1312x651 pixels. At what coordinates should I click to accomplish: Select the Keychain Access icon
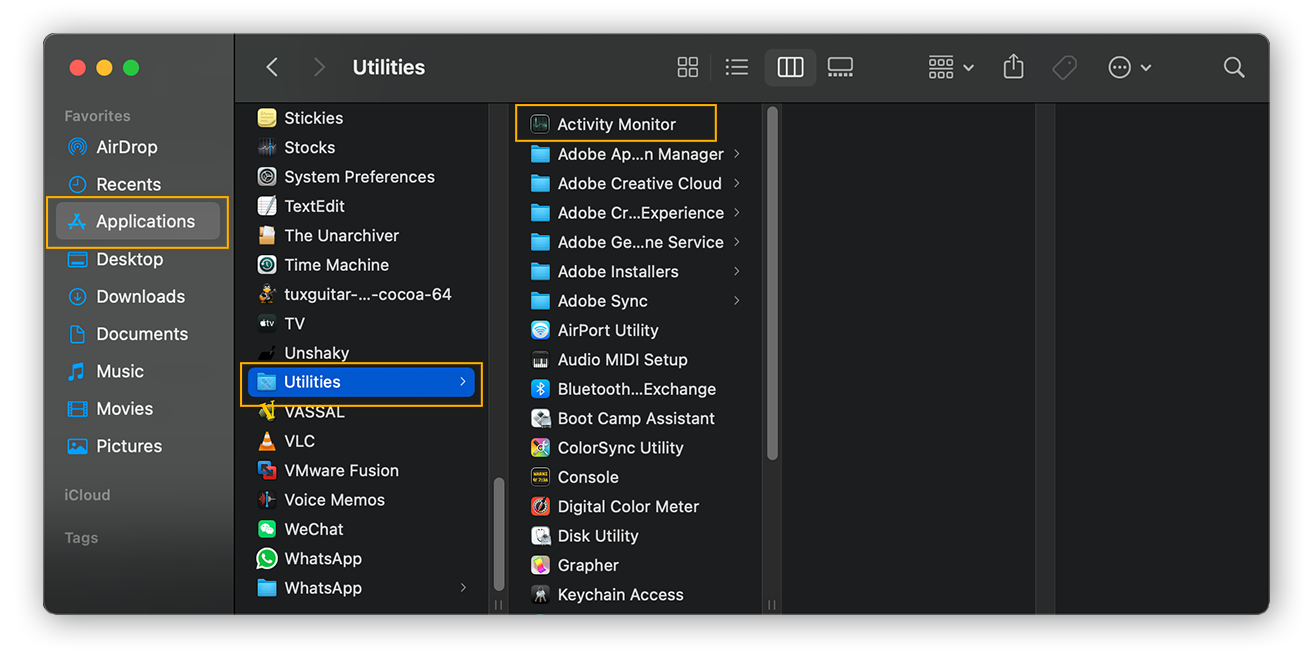point(540,595)
